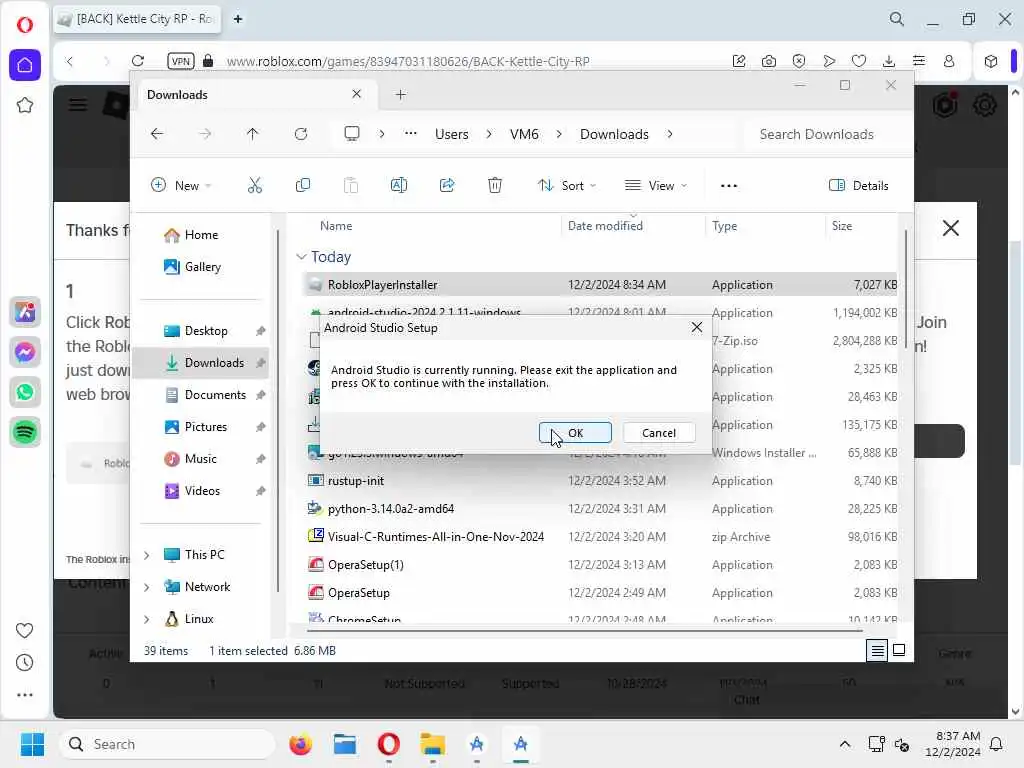The image size is (1024, 768).
Task: Open Spotify in Opera sidebar
Action: [x=25, y=432]
